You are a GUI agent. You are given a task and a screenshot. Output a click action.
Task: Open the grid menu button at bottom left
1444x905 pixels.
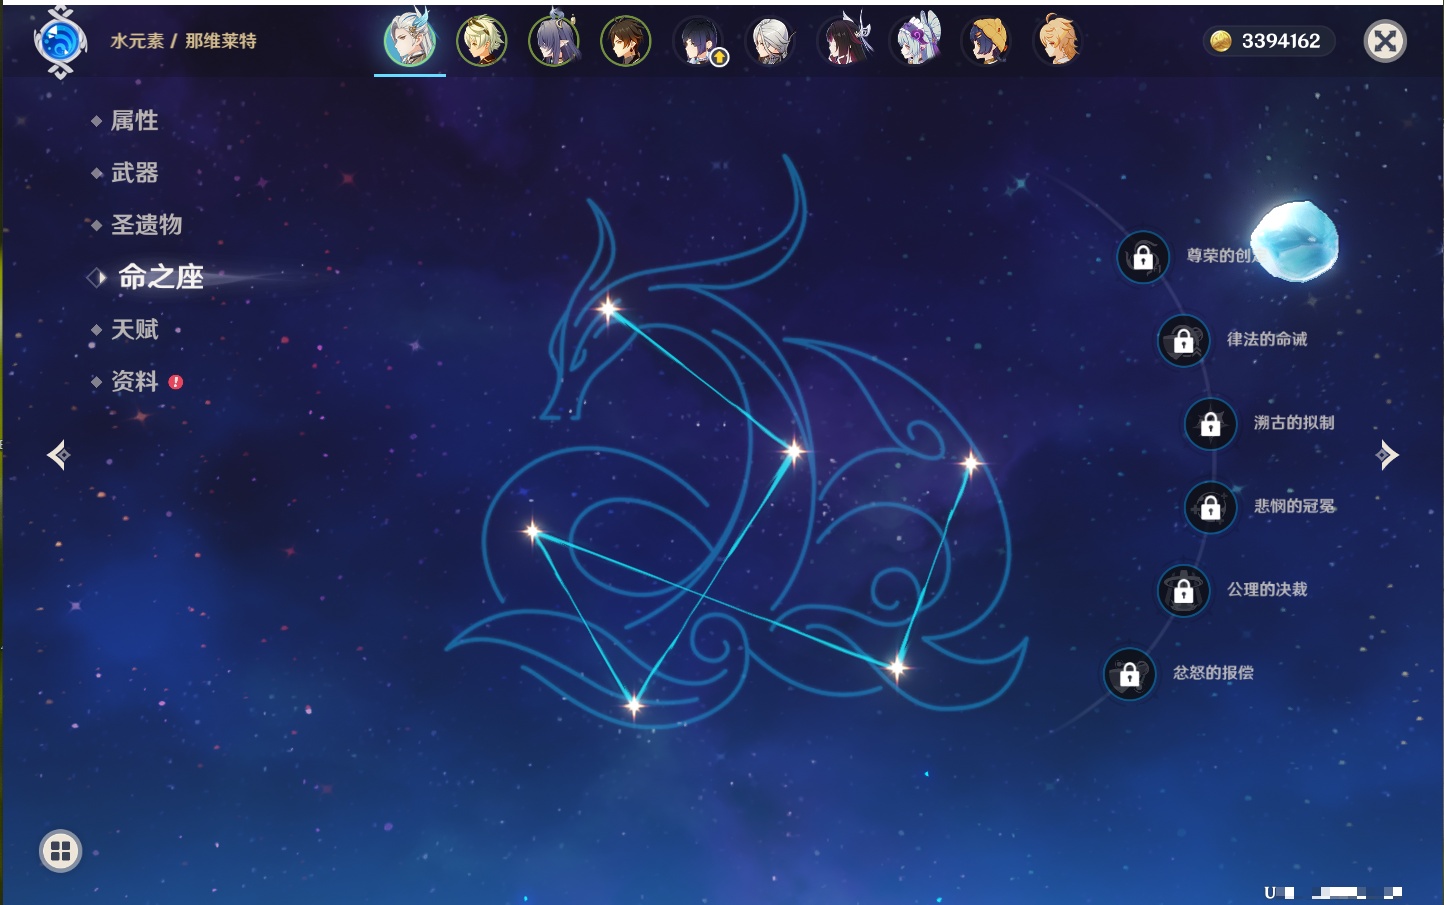coord(60,851)
